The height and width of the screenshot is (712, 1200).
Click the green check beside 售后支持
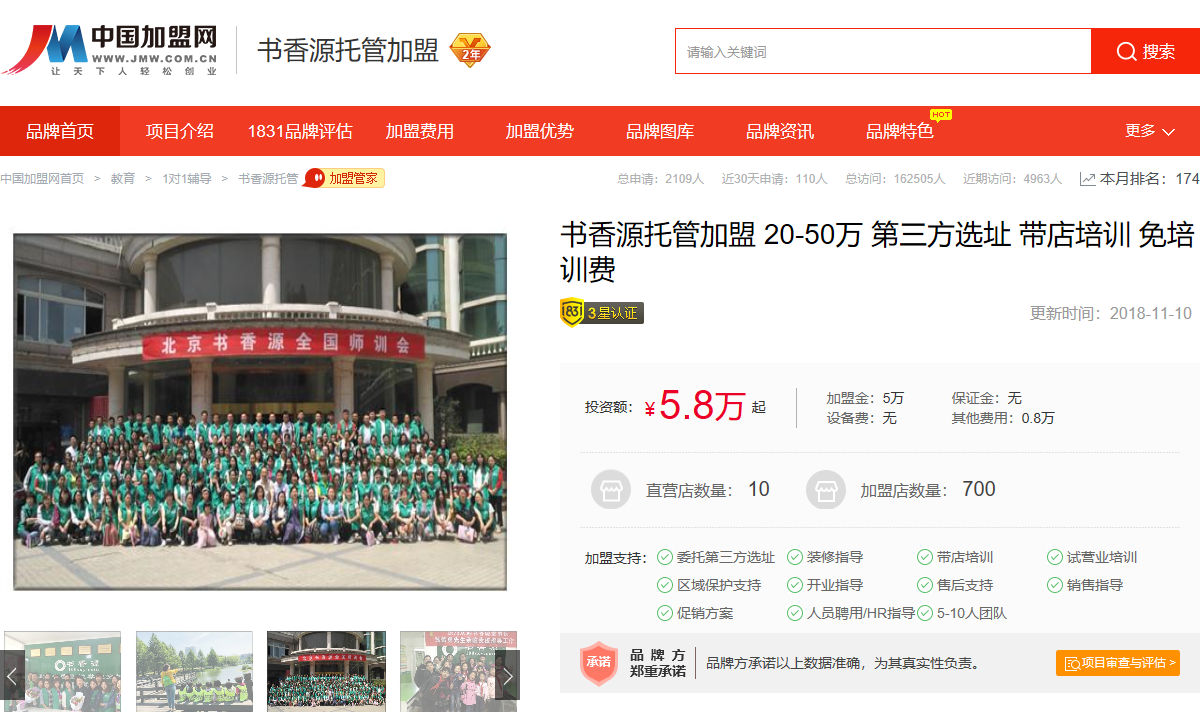pyautogui.click(x=925, y=585)
